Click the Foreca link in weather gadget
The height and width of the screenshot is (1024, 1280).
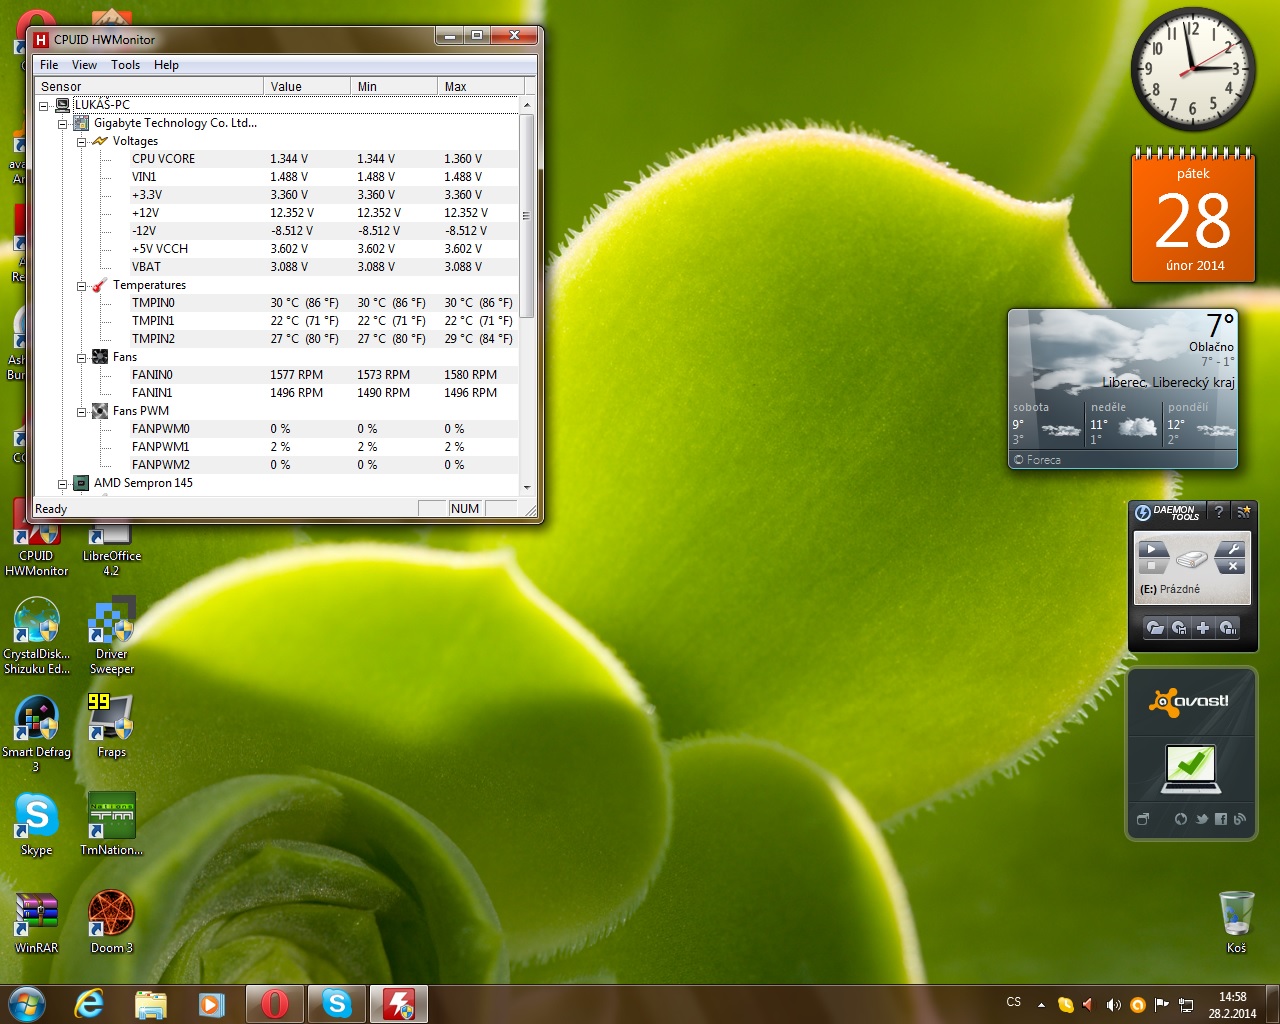pos(1037,460)
